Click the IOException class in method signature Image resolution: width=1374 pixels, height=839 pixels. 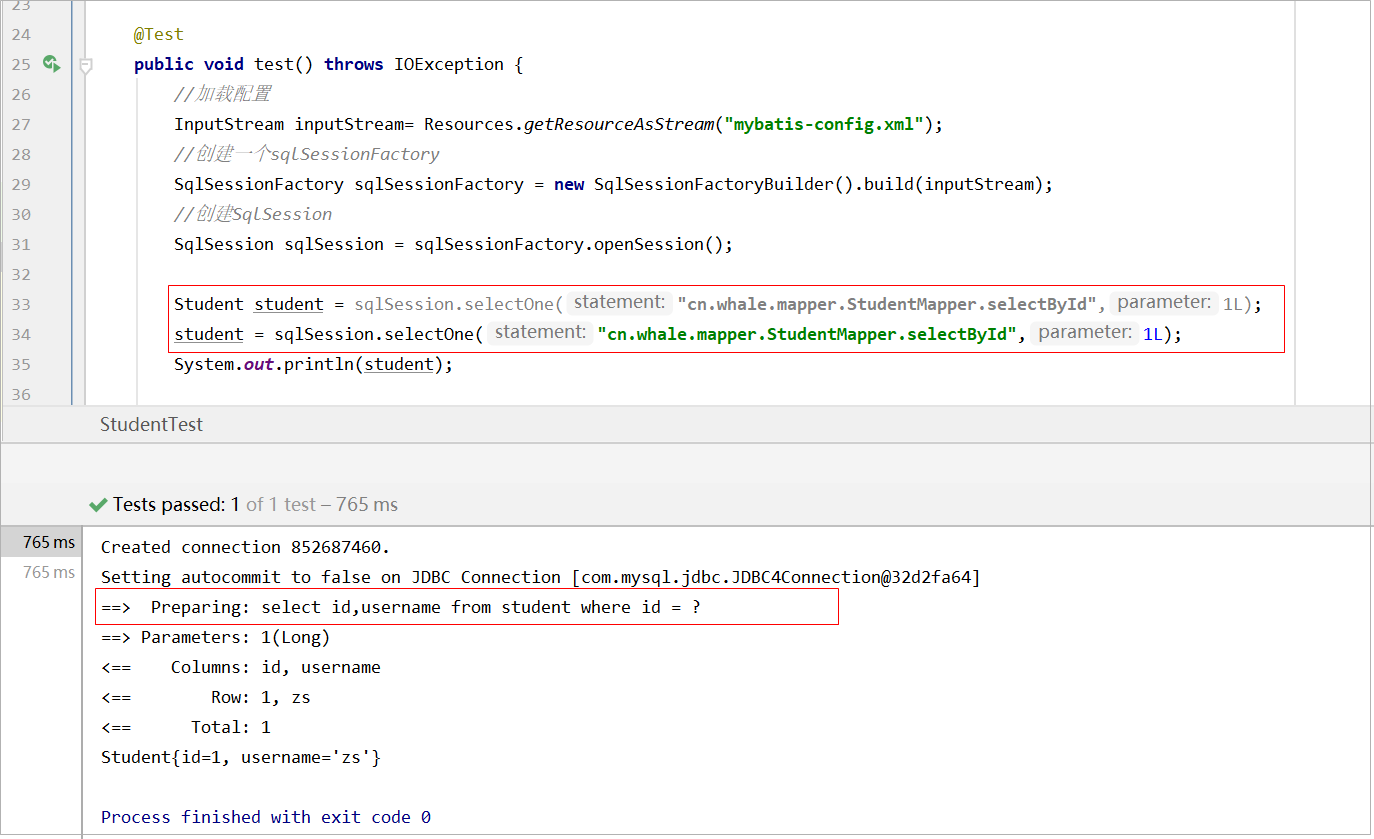click(448, 64)
